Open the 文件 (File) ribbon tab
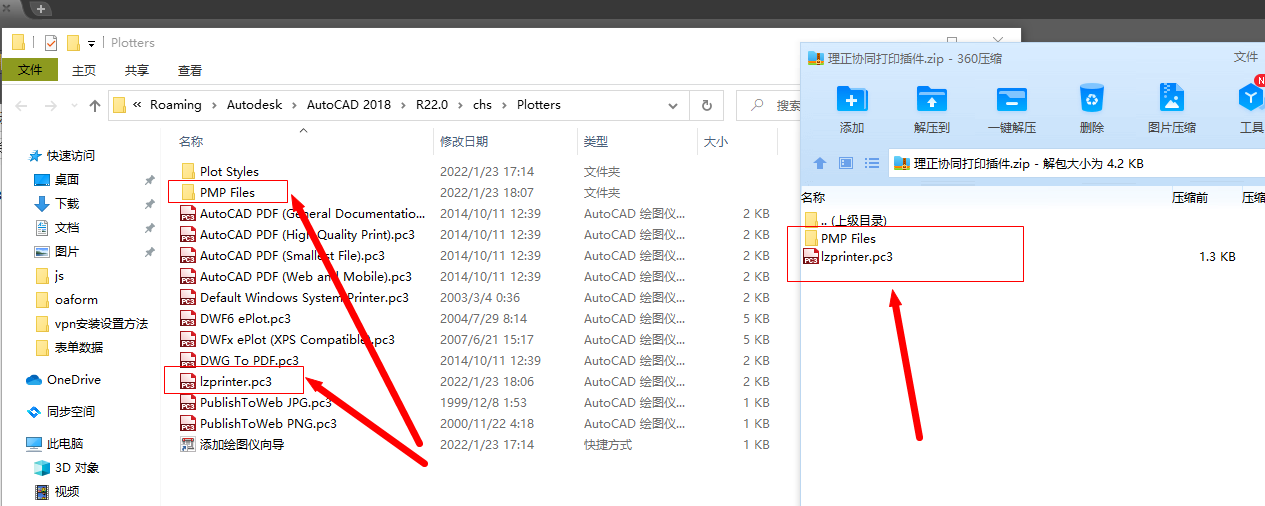Viewport: 1265px width, 506px height. pyautogui.click(x=30, y=70)
